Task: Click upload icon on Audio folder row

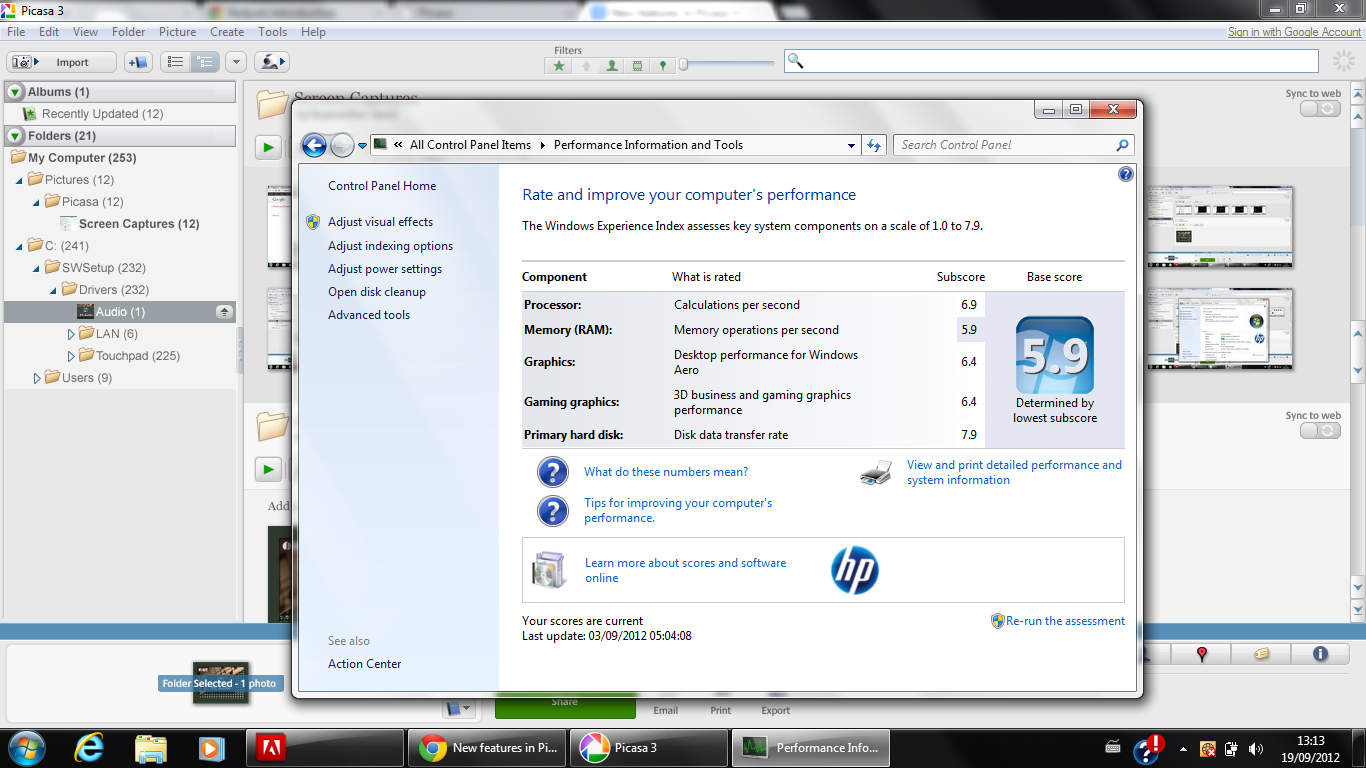Action: click(x=224, y=312)
